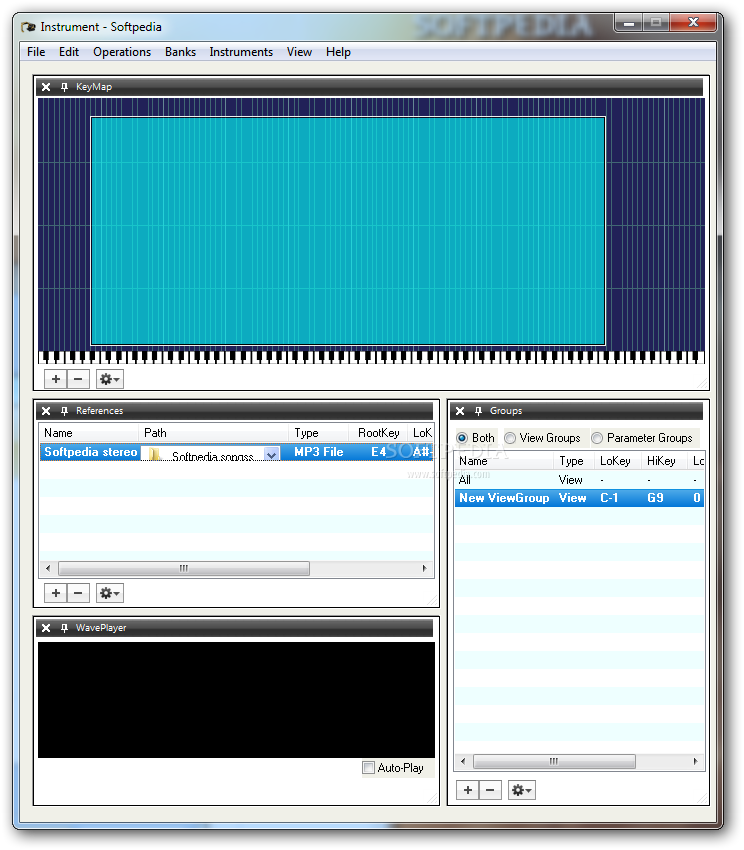Open the Groups gear settings dropdown
Screen dimensions: 744x850
pyautogui.click(x=522, y=790)
